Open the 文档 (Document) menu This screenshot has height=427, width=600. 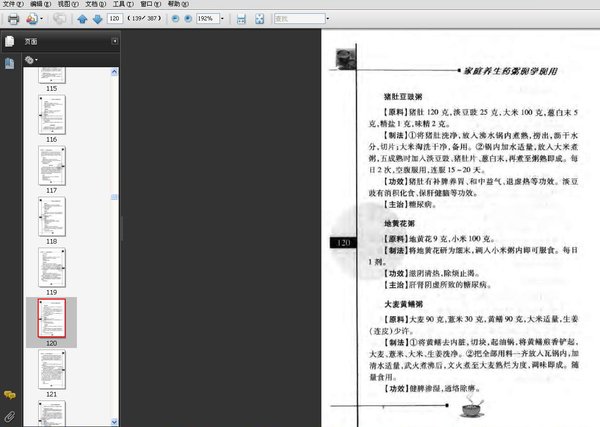(x=95, y=4)
